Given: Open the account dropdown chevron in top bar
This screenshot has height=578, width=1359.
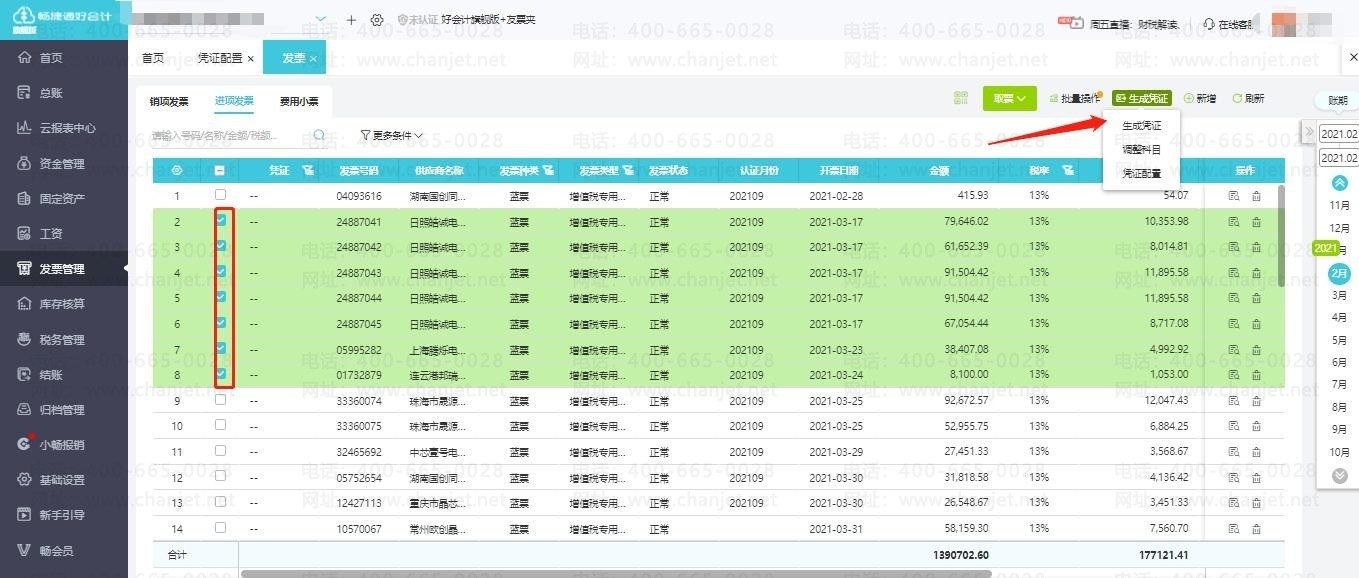Looking at the screenshot, I should click(321, 20).
